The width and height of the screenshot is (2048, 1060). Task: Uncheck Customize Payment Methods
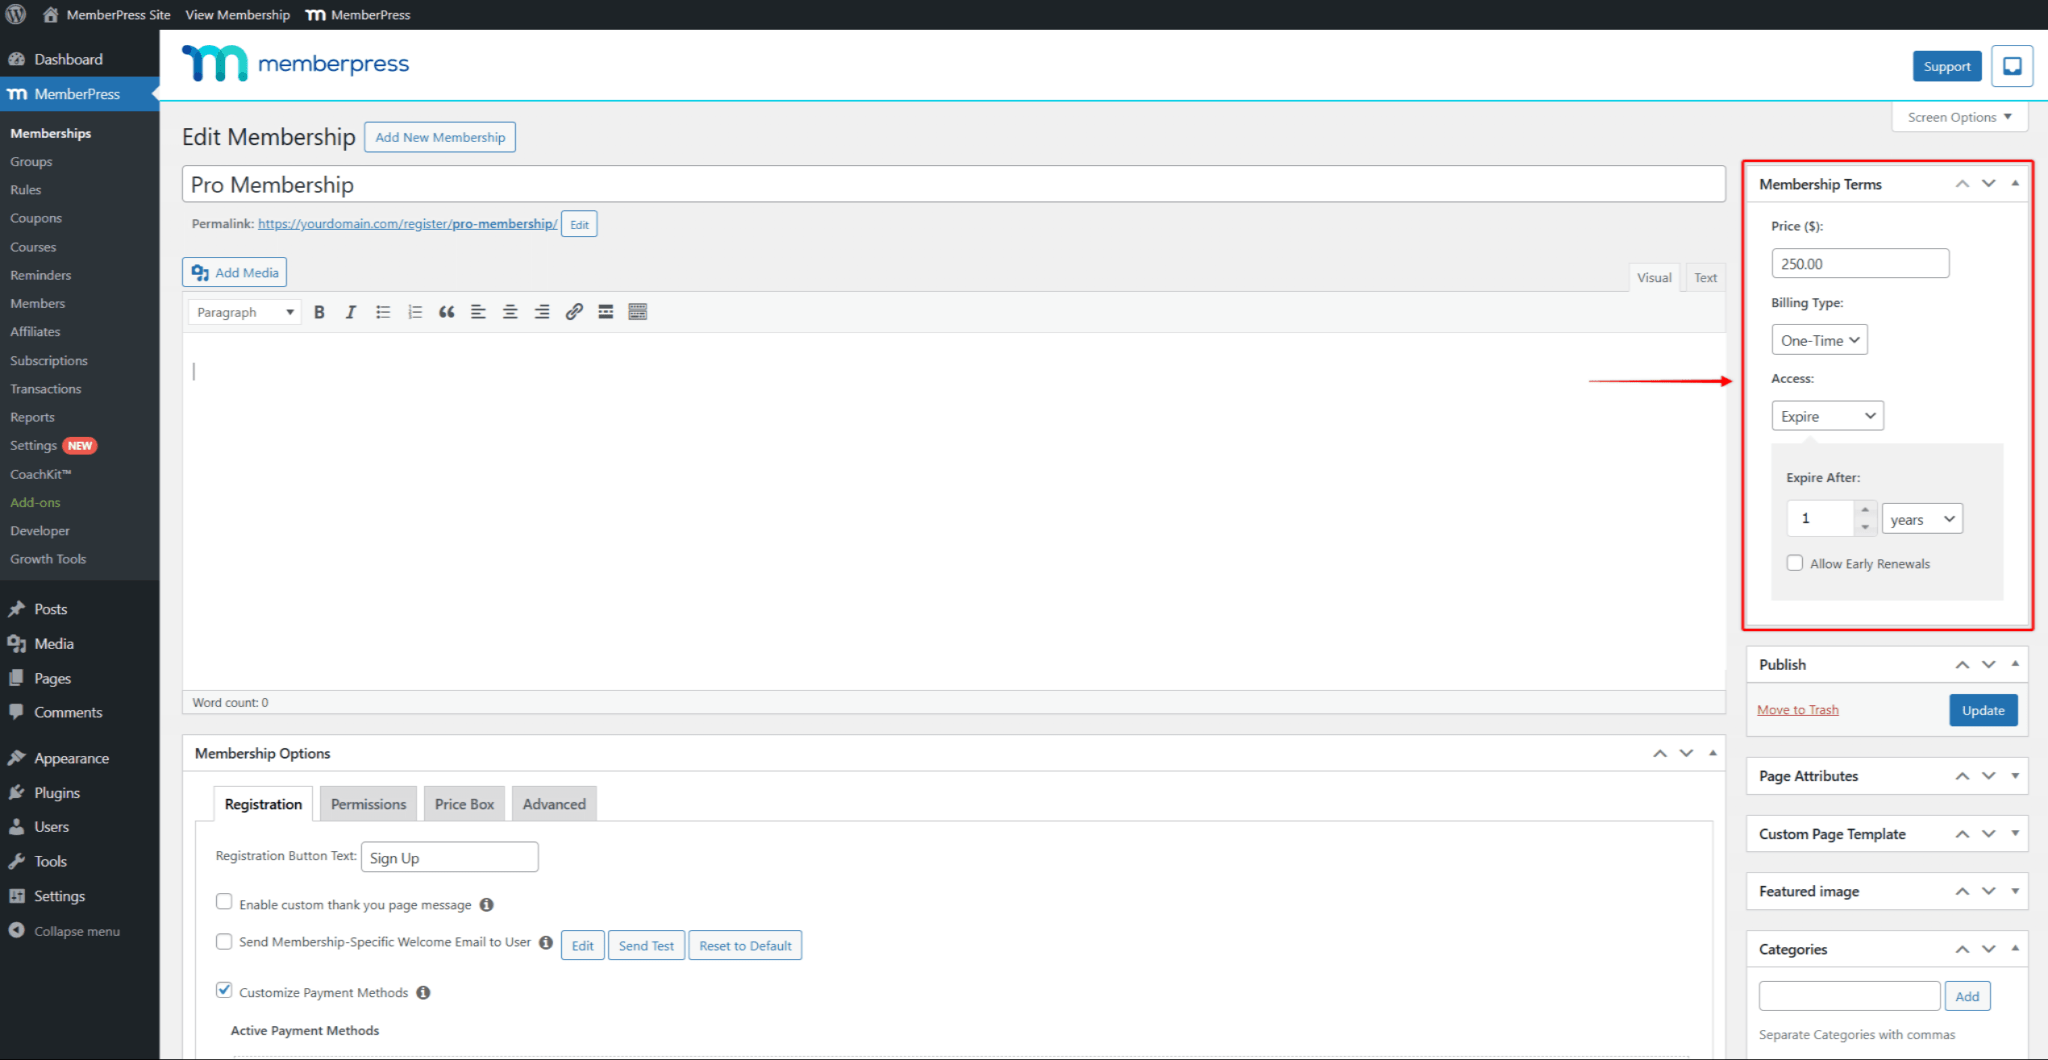224,991
